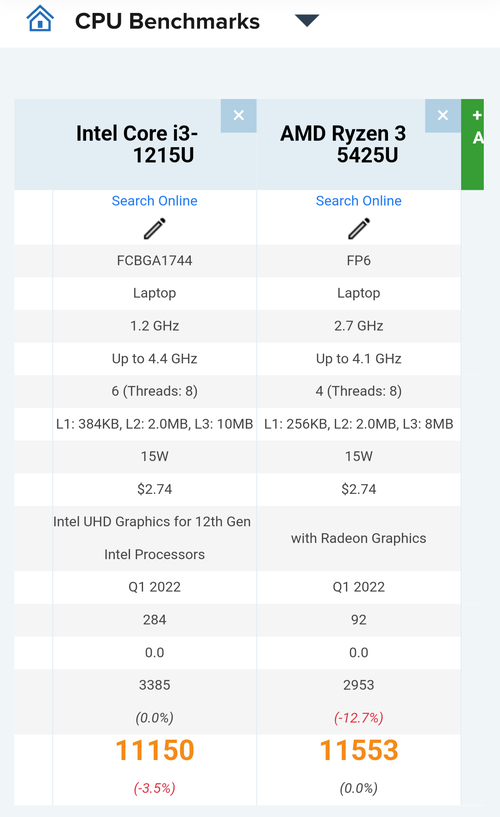Viewport: 500px width, 817px height.
Task: Click the 11553 CPU Mark score
Action: 359,750
